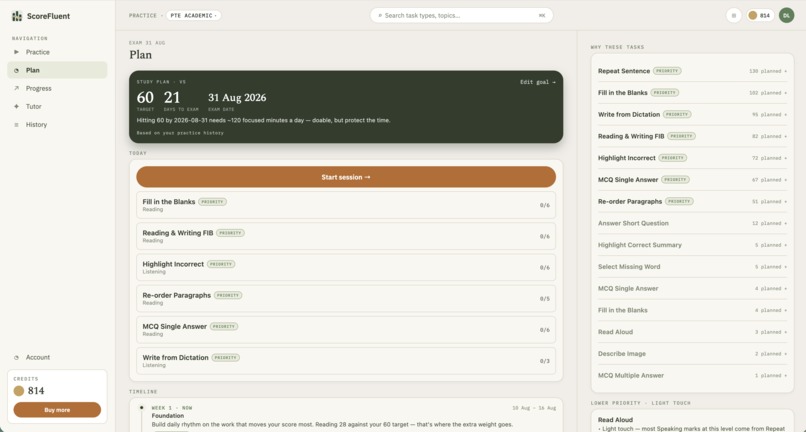This screenshot has width=806, height=432.
Task: Click the gold coin in the sidebar Credits card
Action: click(19, 391)
